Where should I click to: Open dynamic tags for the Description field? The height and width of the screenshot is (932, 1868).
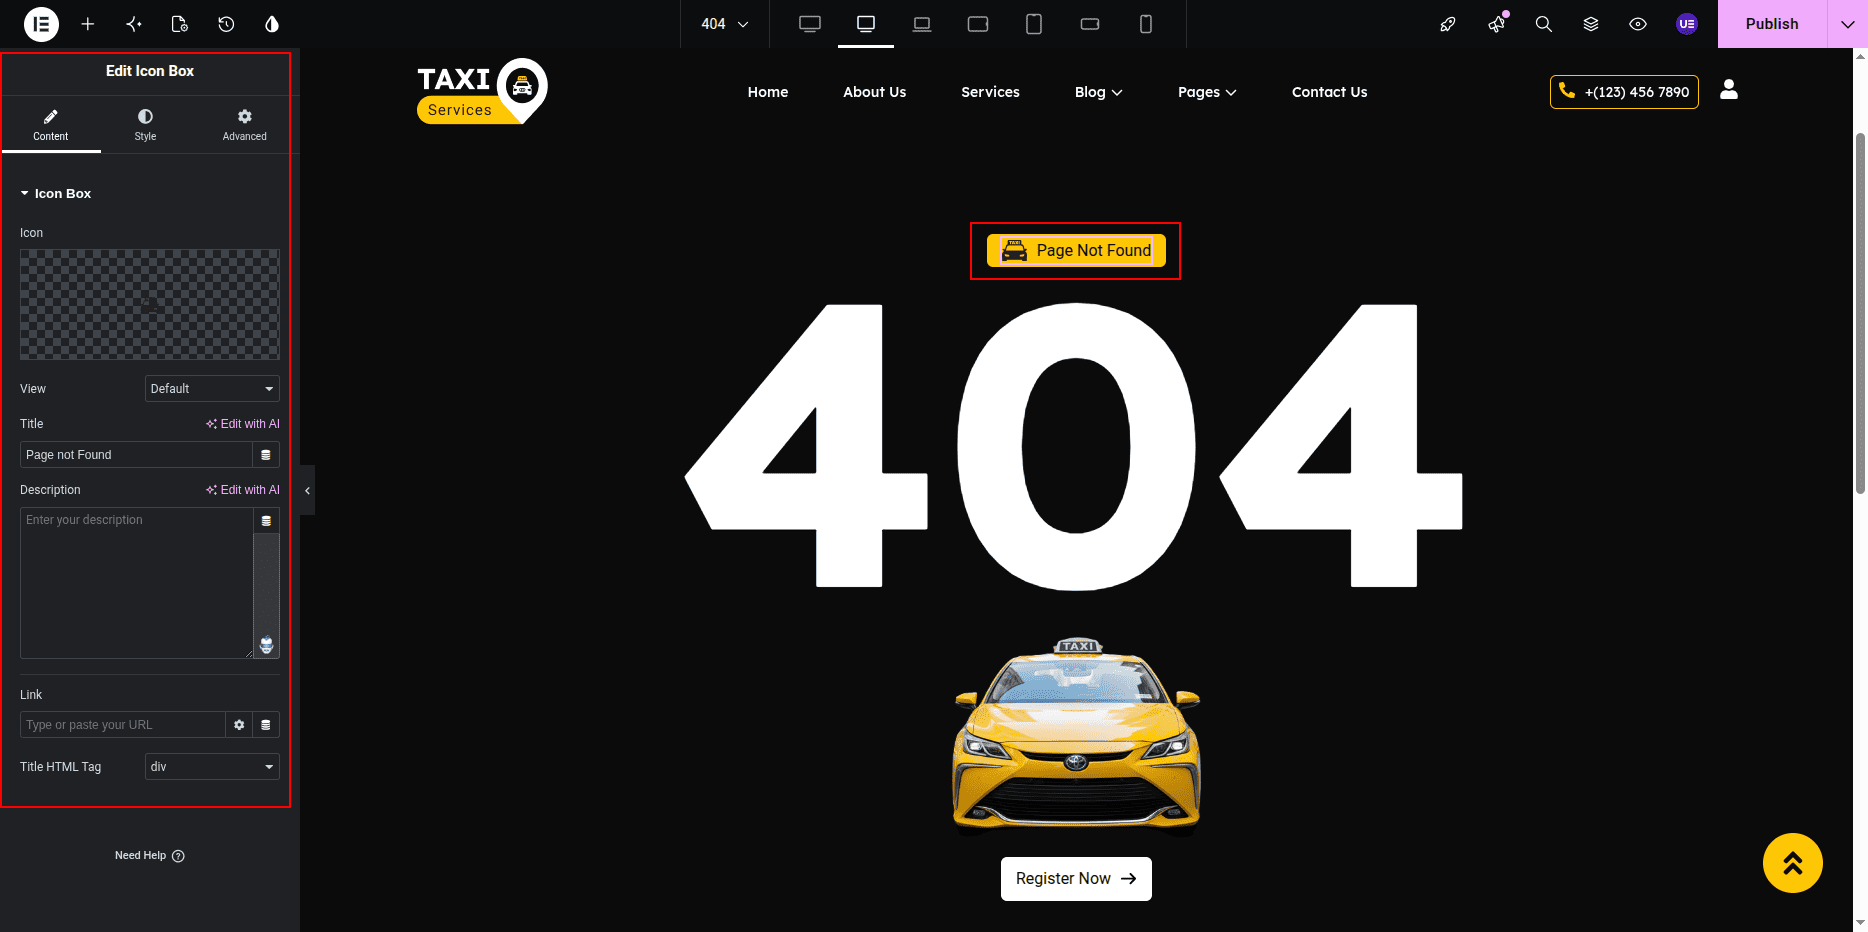tap(266, 521)
